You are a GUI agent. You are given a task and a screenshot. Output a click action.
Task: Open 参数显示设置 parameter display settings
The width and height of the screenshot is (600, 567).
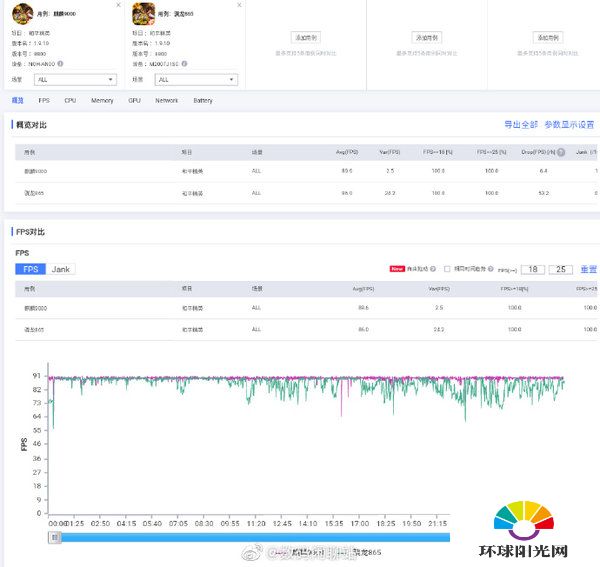tap(569, 124)
